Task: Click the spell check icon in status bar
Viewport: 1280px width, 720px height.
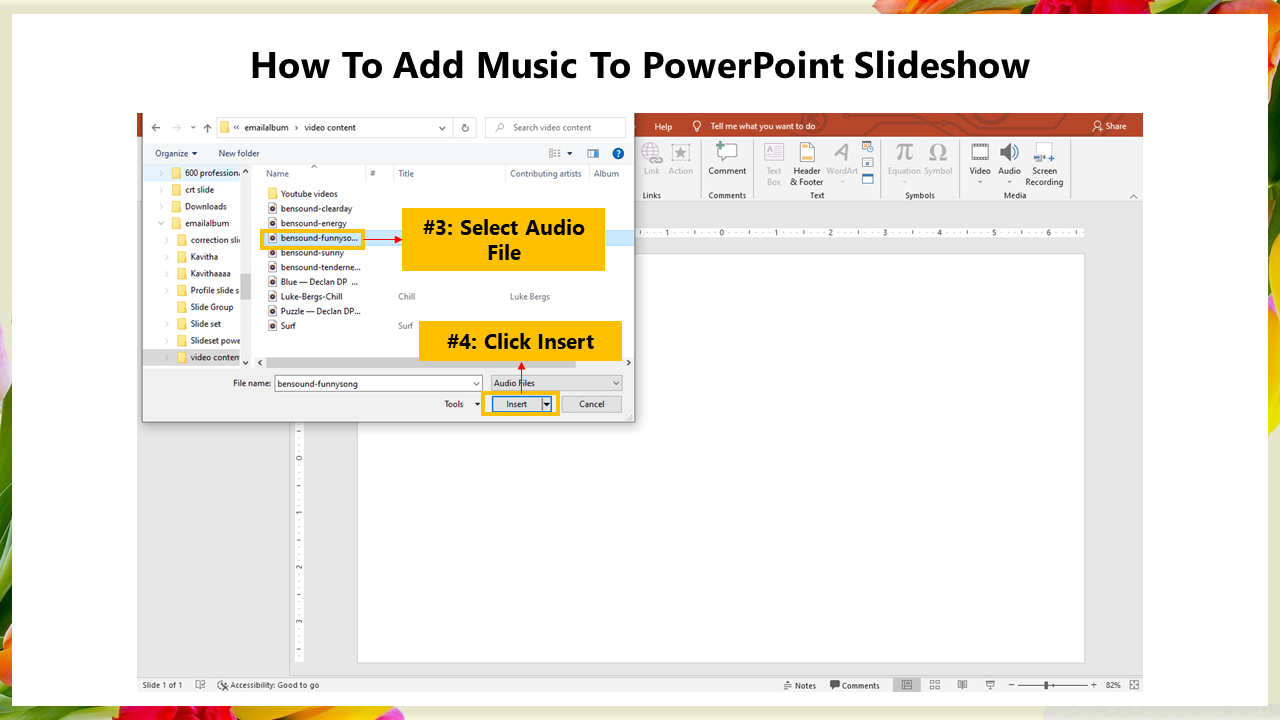Action: (201, 685)
